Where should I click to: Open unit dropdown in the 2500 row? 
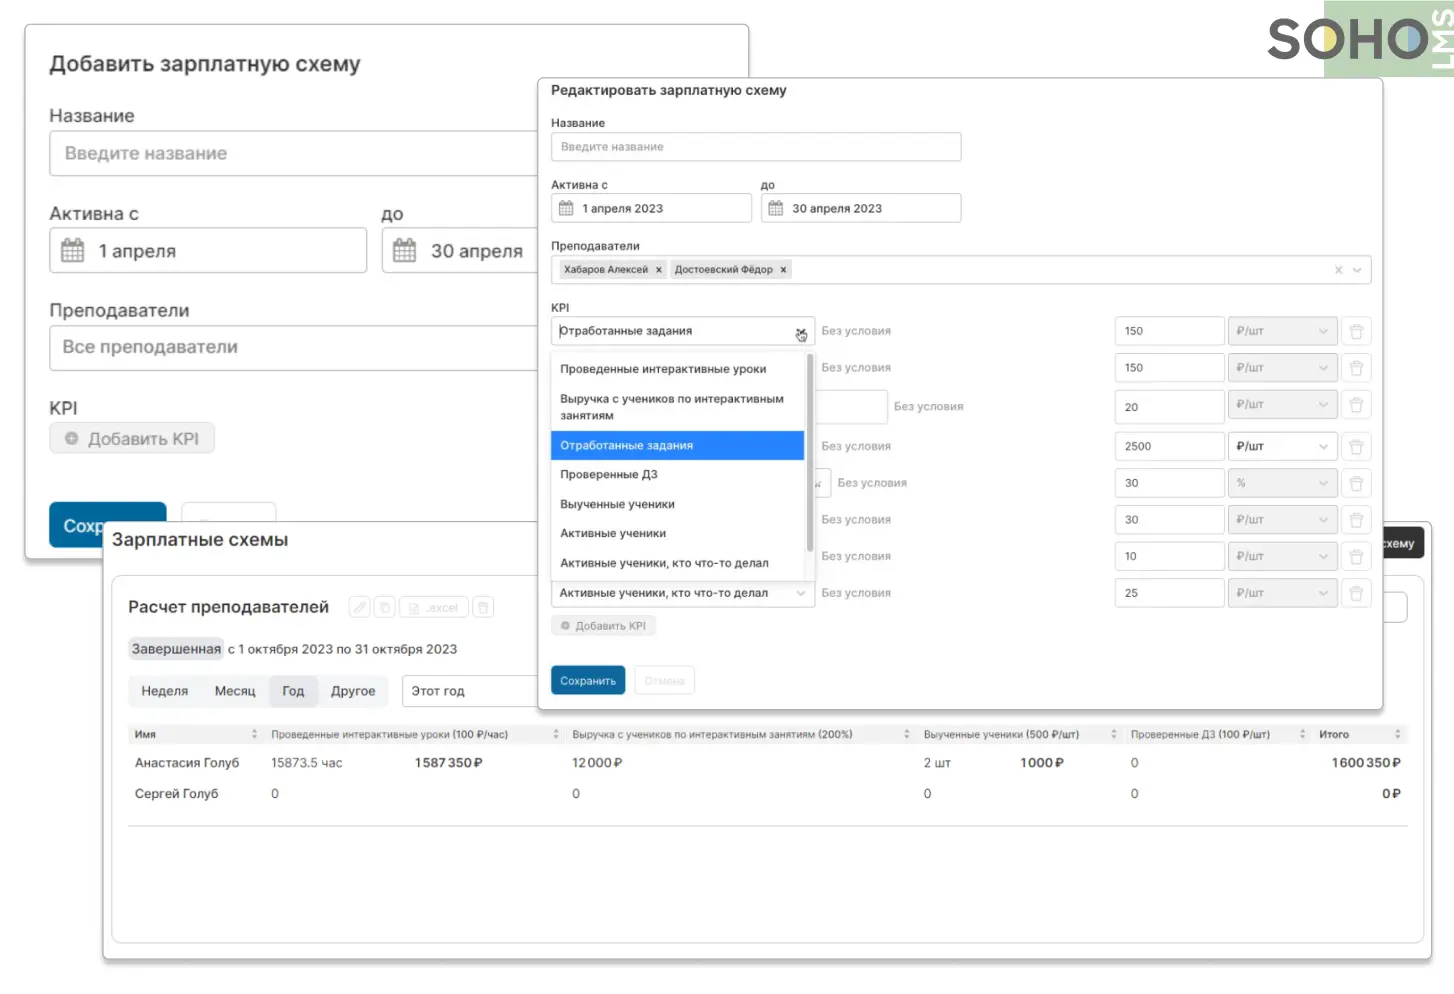(1282, 446)
